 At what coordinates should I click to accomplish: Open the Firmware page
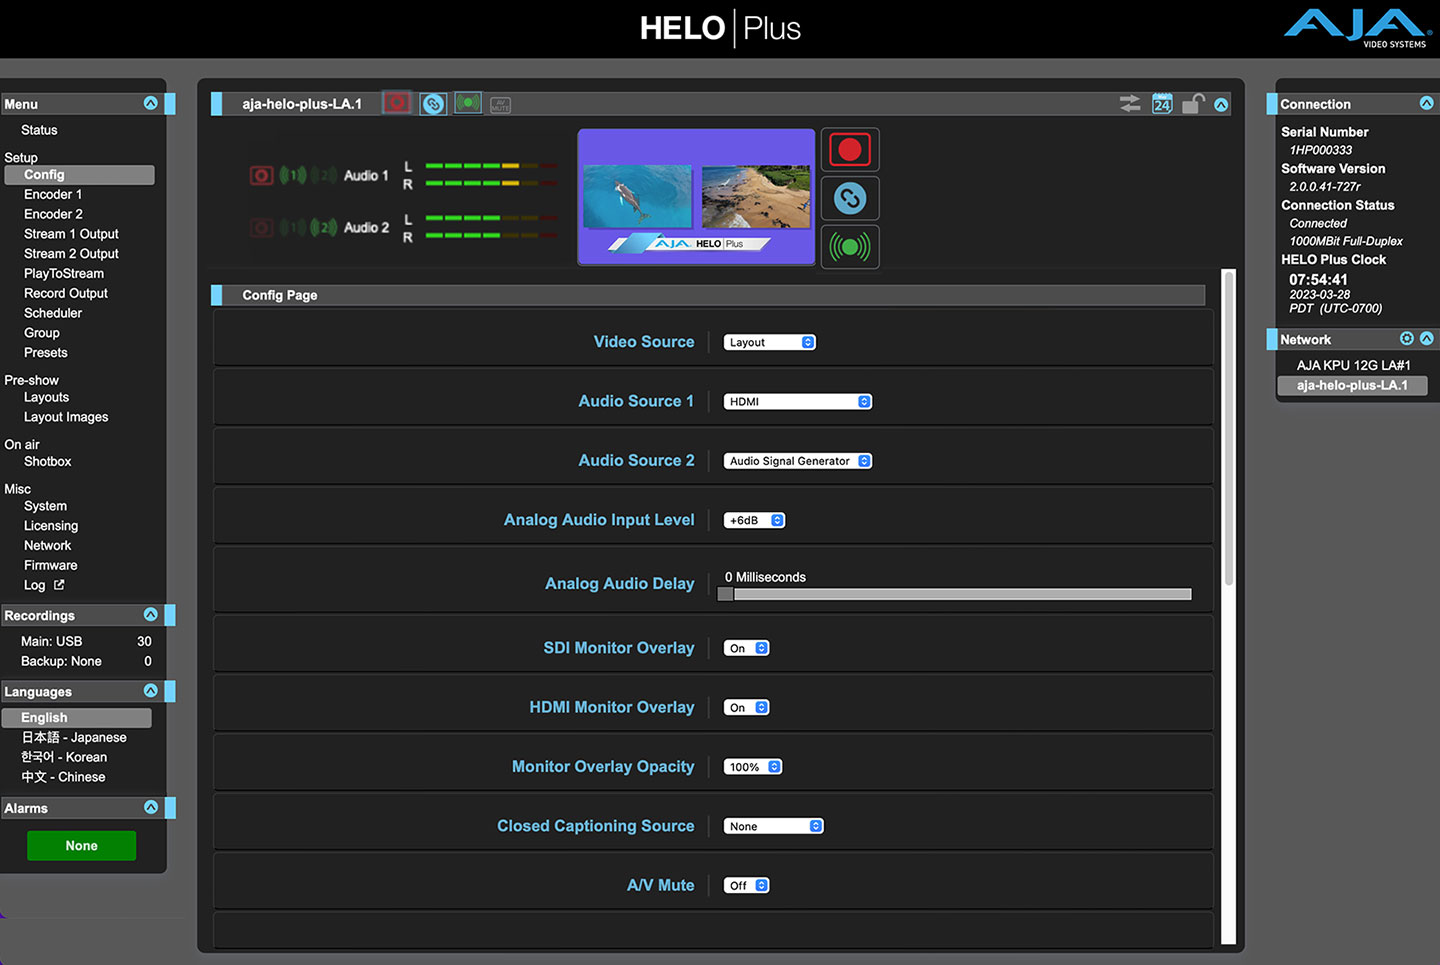51,565
